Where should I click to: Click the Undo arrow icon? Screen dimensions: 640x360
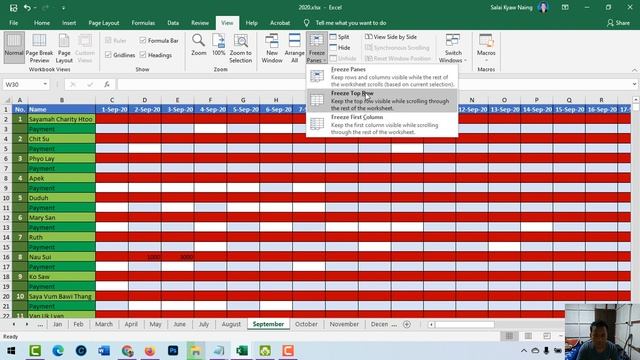pyautogui.click(x=27, y=8)
